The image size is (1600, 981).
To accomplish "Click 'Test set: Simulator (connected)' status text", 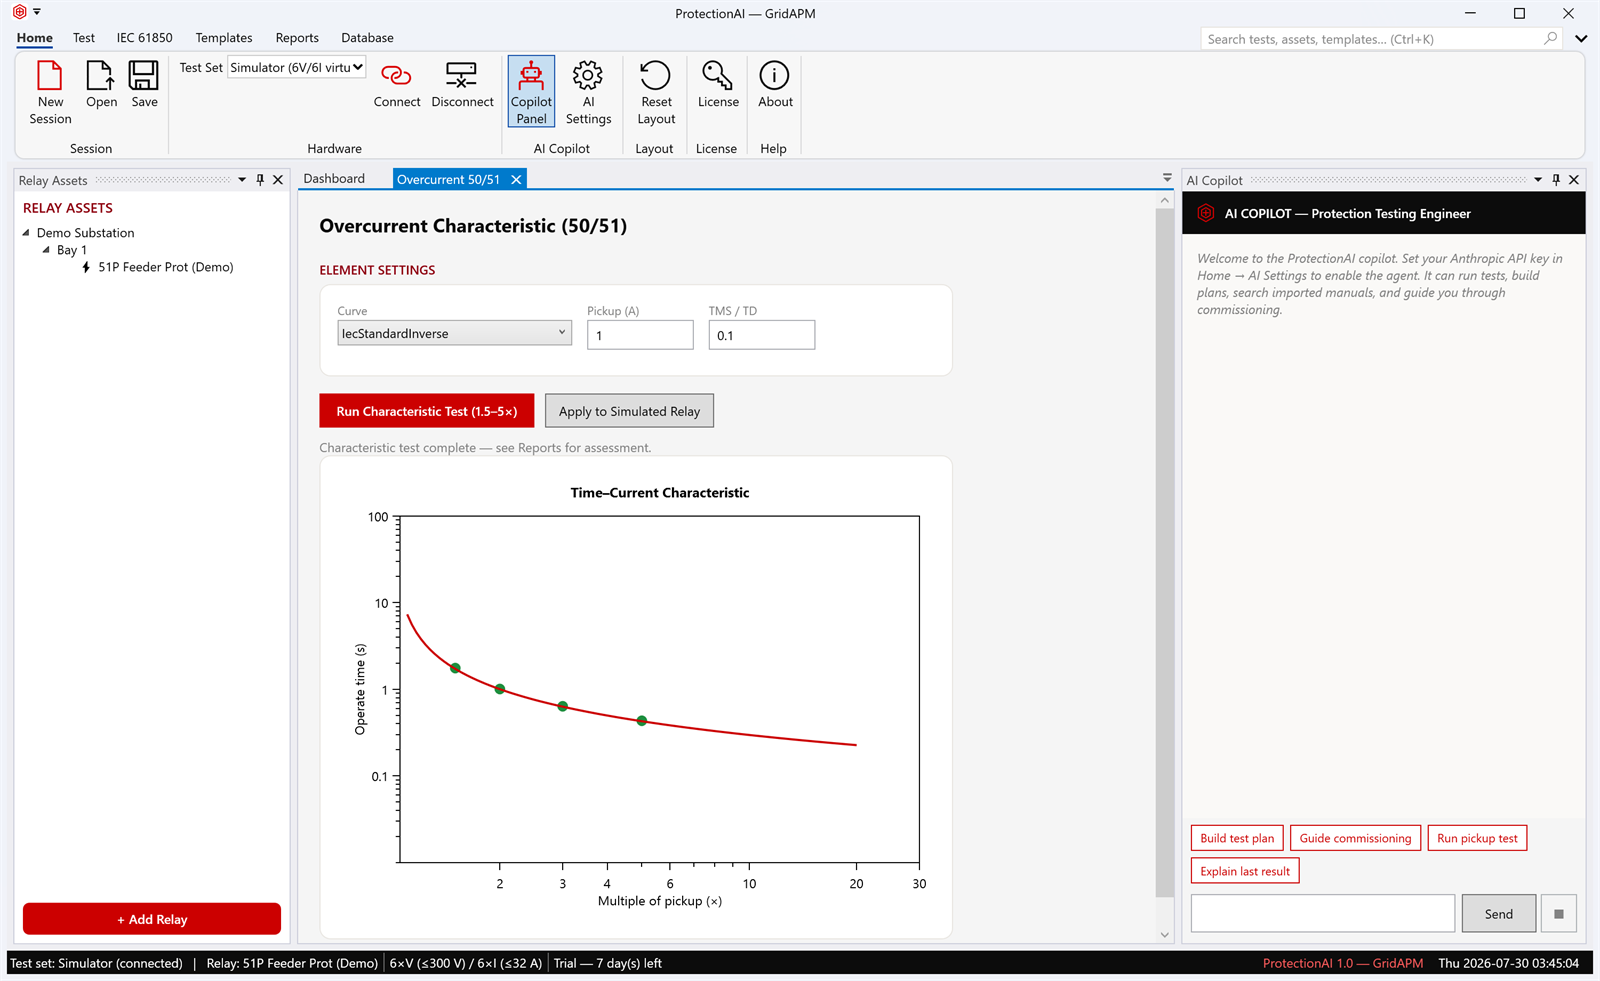I will pos(96,963).
